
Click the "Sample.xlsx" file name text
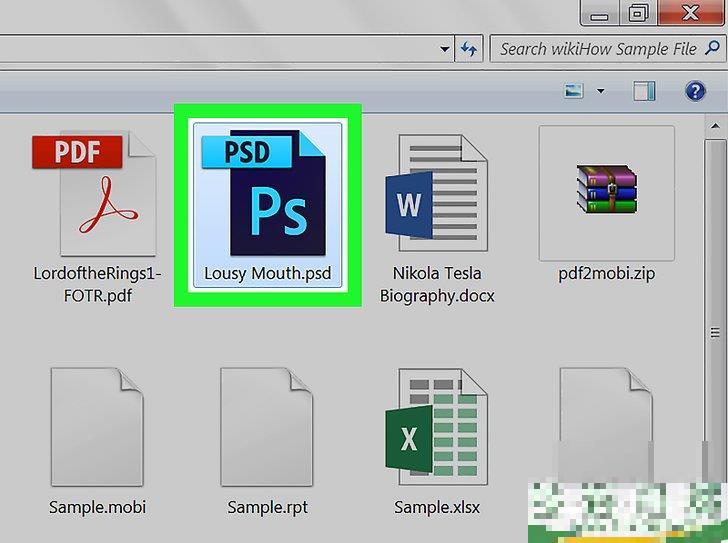(x=437, y=507)
